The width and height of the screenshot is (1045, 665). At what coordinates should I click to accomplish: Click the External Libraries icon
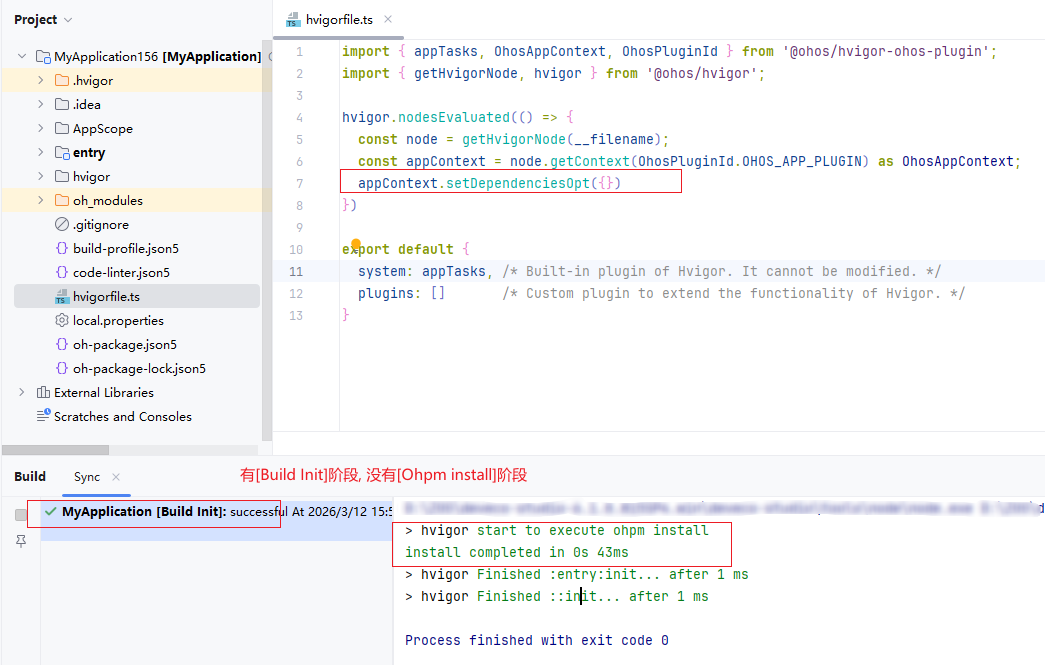[x=43, y=393]
